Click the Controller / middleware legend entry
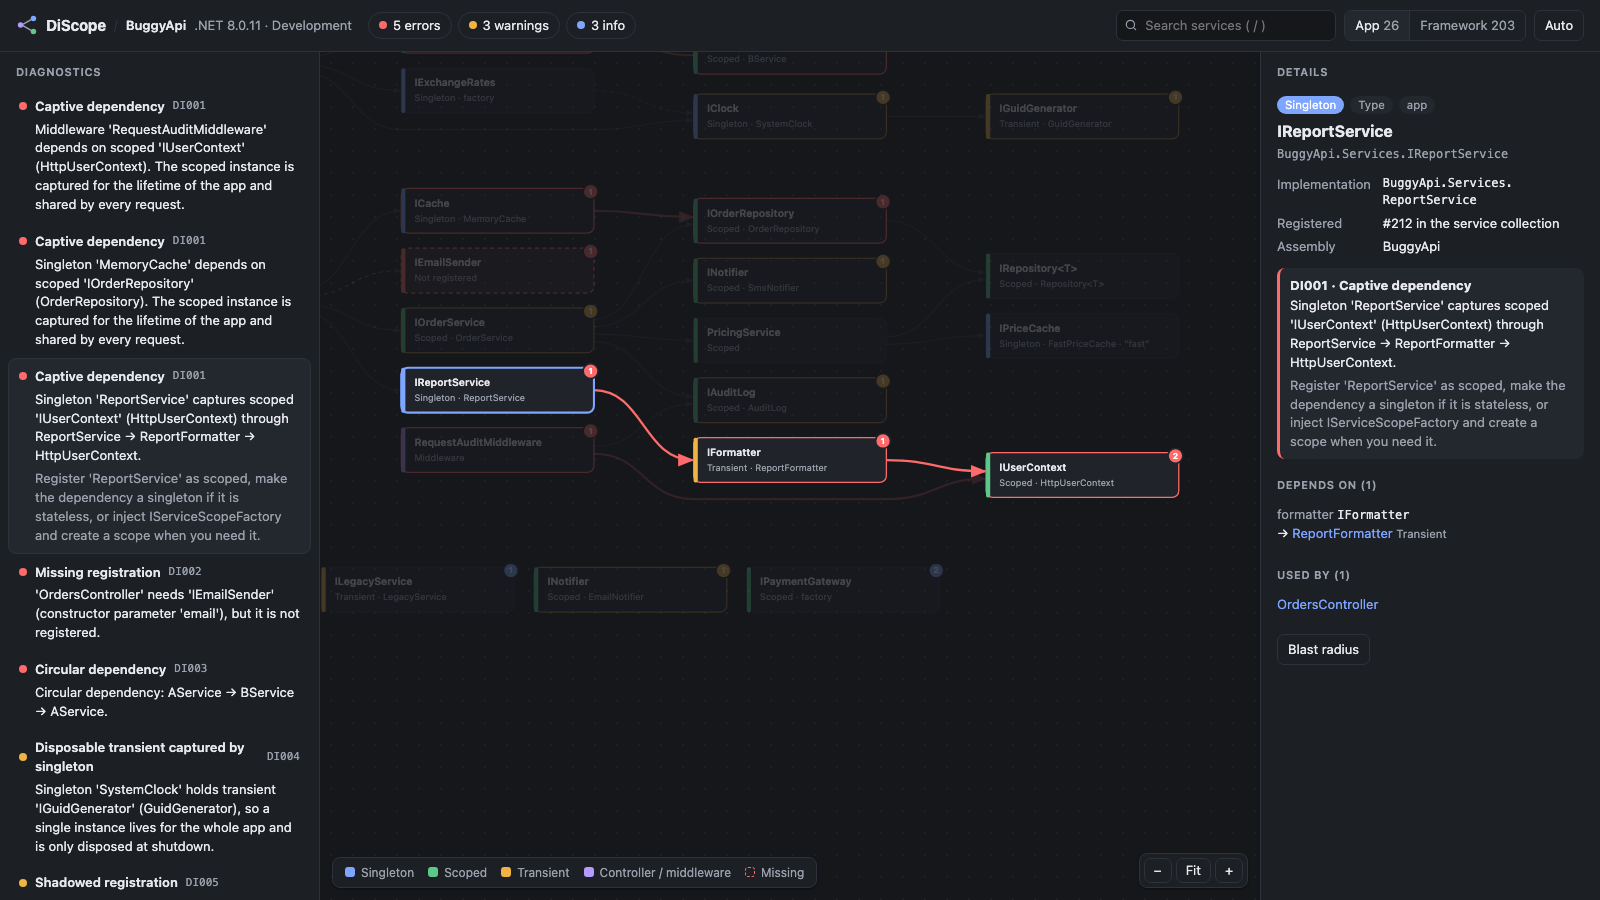1600x900 pixels. click(657, 873)
